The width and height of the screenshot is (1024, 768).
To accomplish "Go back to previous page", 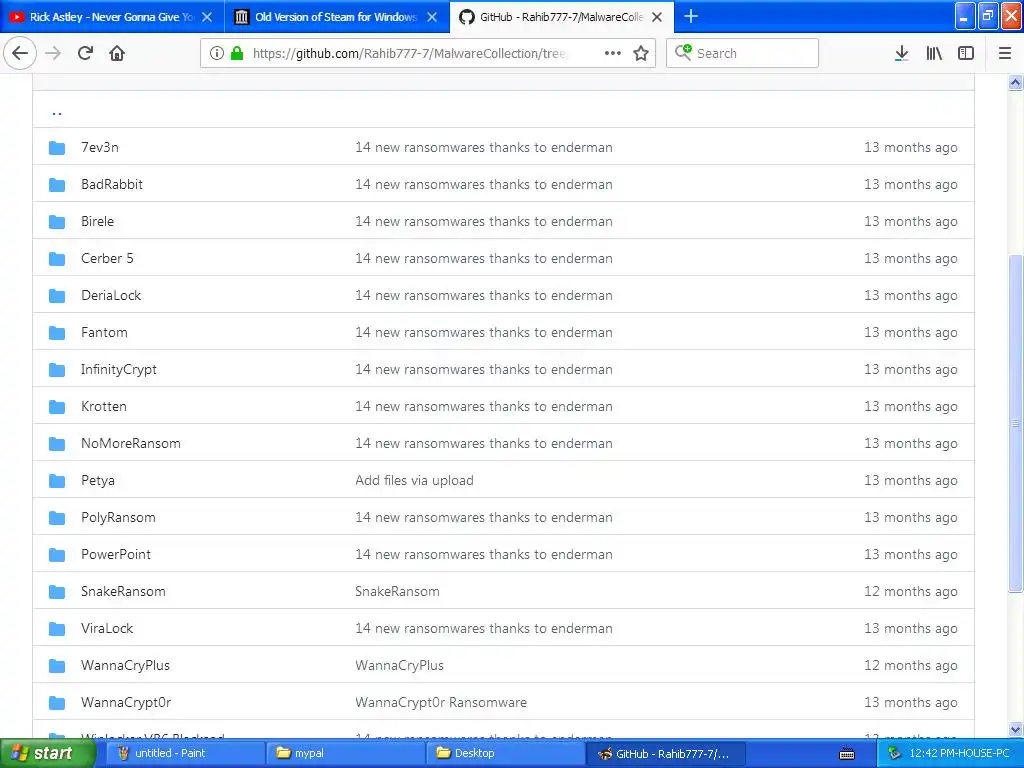I will pyautogui.click(x=20, y=53).
